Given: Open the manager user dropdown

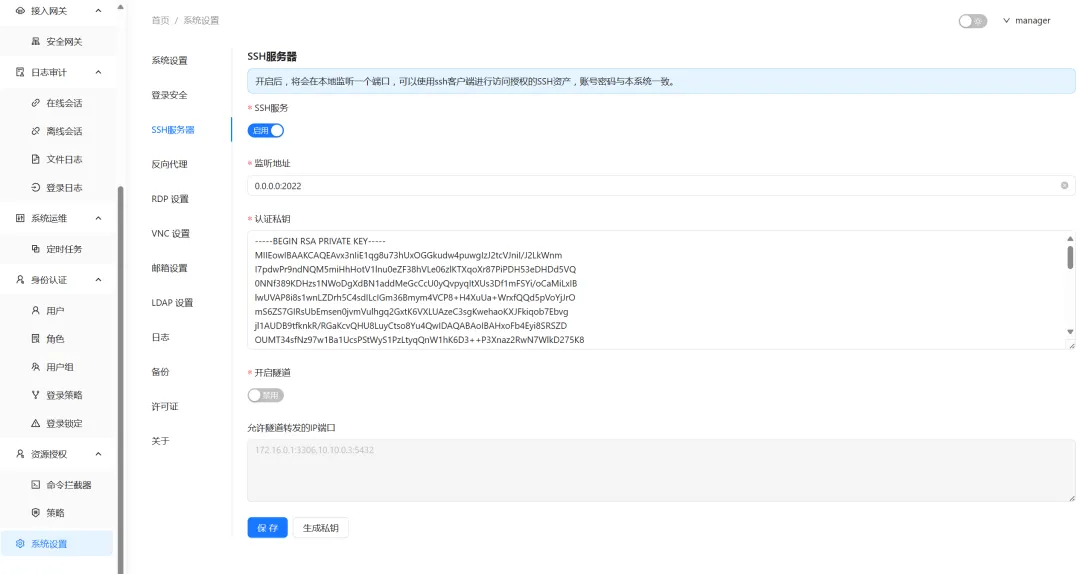Looking at the screenshot, I should tap(1026, 21).
